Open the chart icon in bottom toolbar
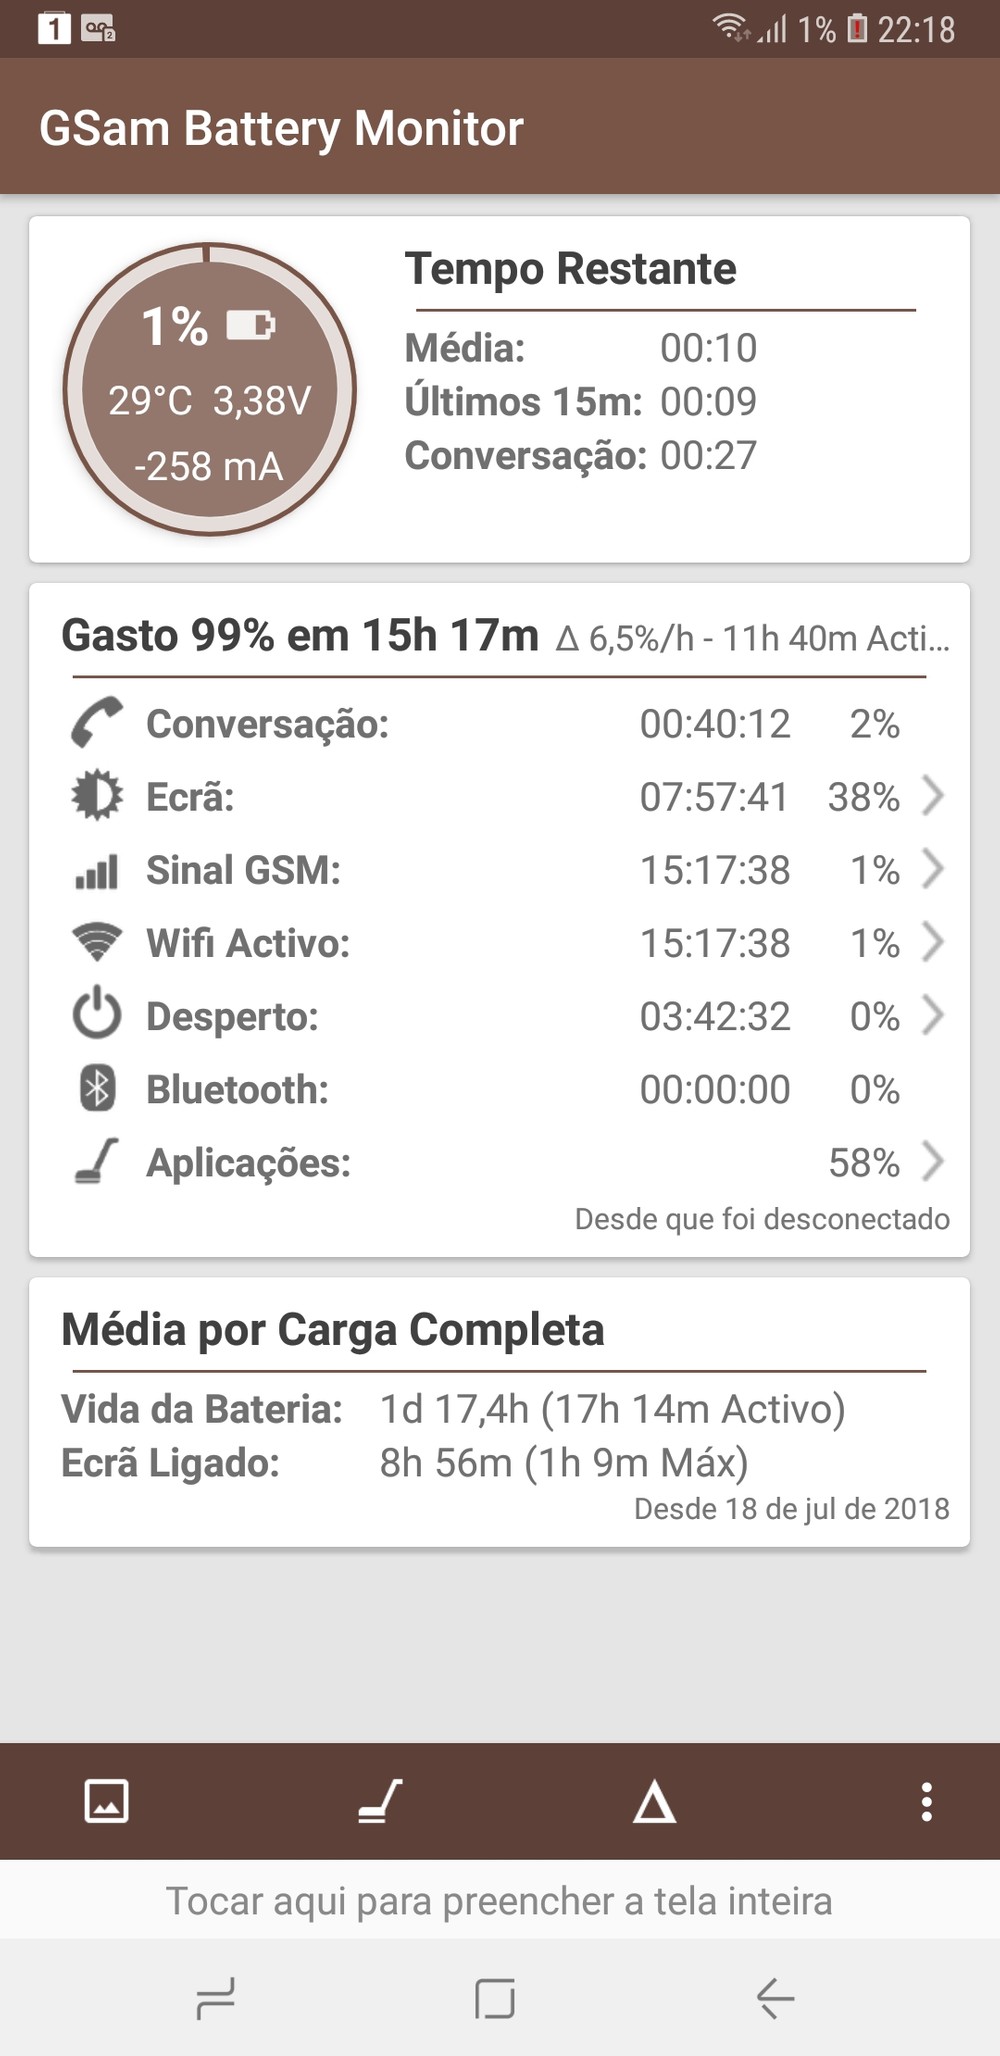Viewport: 1000px width, 2056px height. pyautogui.click(x=107, y=1802)
